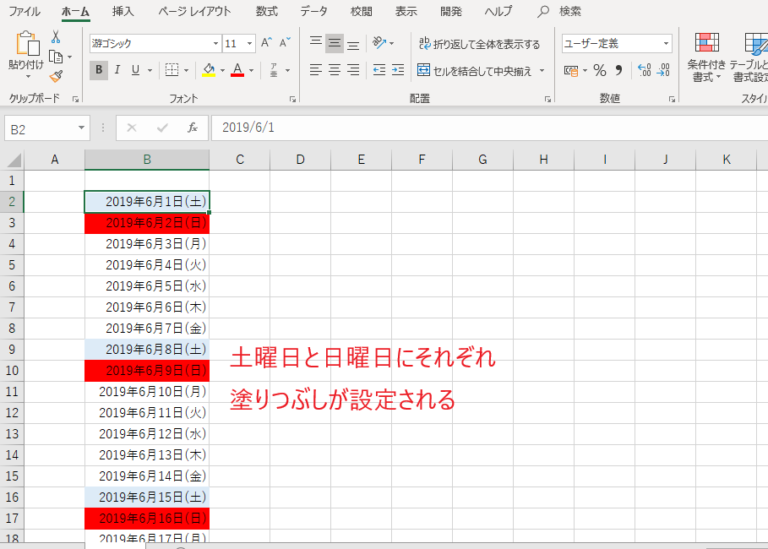Click the text orientation icon
The image size is (768, 549).
380,43
